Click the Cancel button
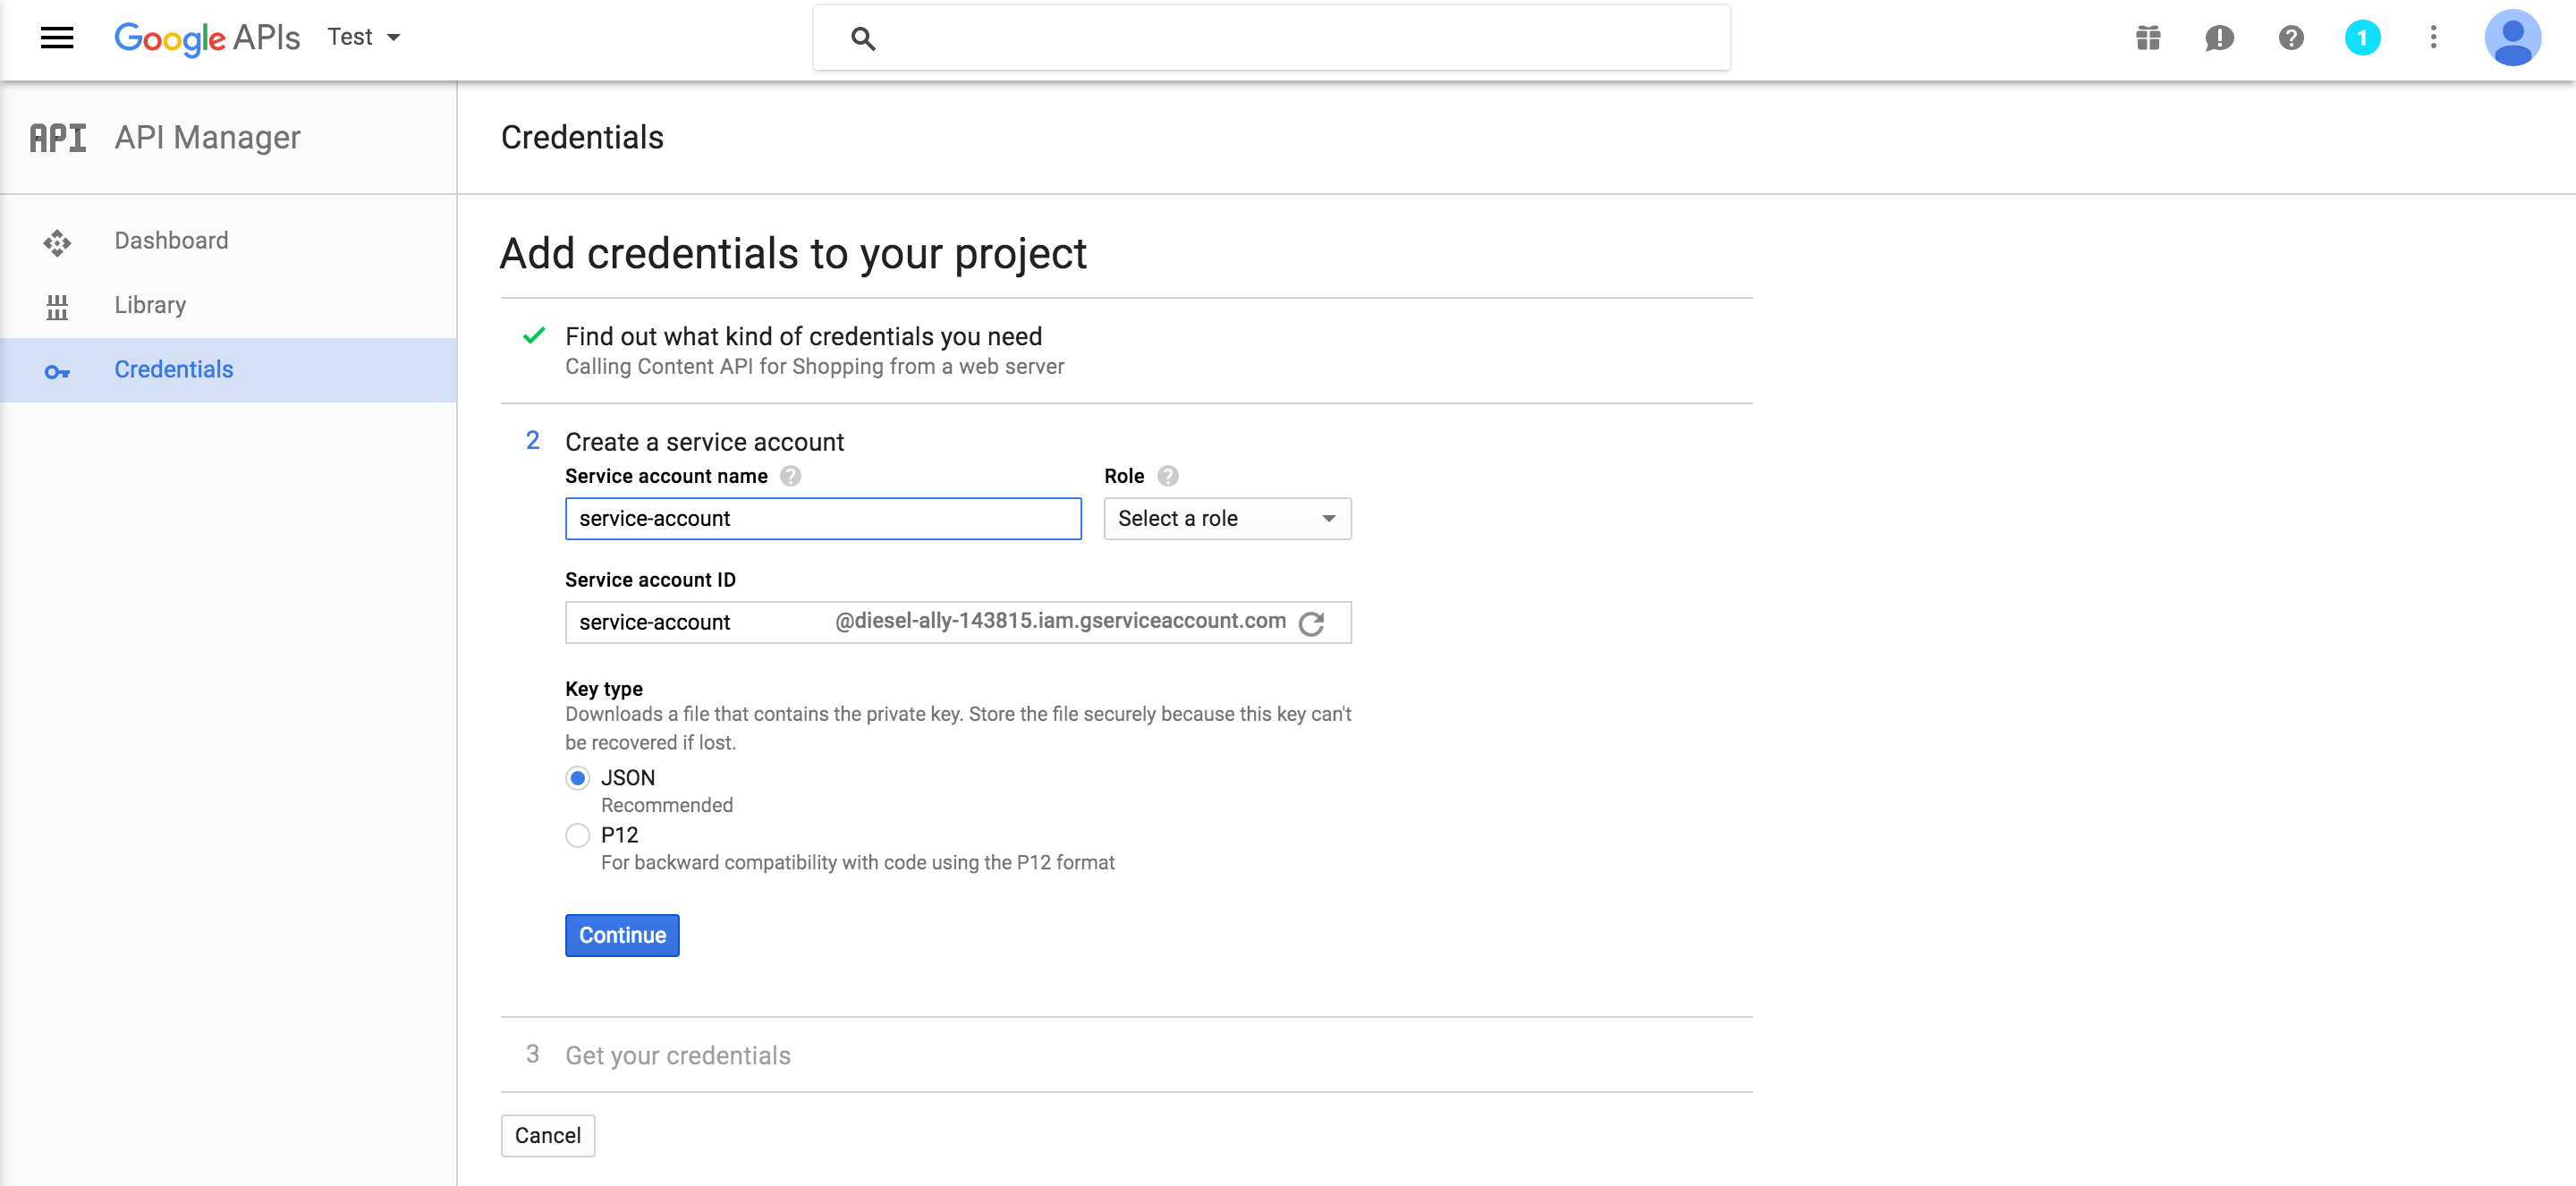Image resolution: width=2576 pixels, height=1186 pixels. coord(547,1135)
